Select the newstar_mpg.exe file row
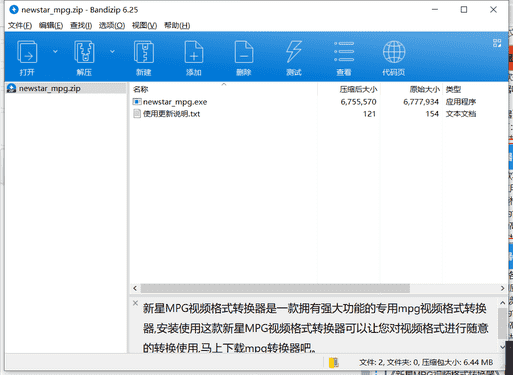Image resolution: width=513 pixels, height=375 pixels. click(318, 102)
